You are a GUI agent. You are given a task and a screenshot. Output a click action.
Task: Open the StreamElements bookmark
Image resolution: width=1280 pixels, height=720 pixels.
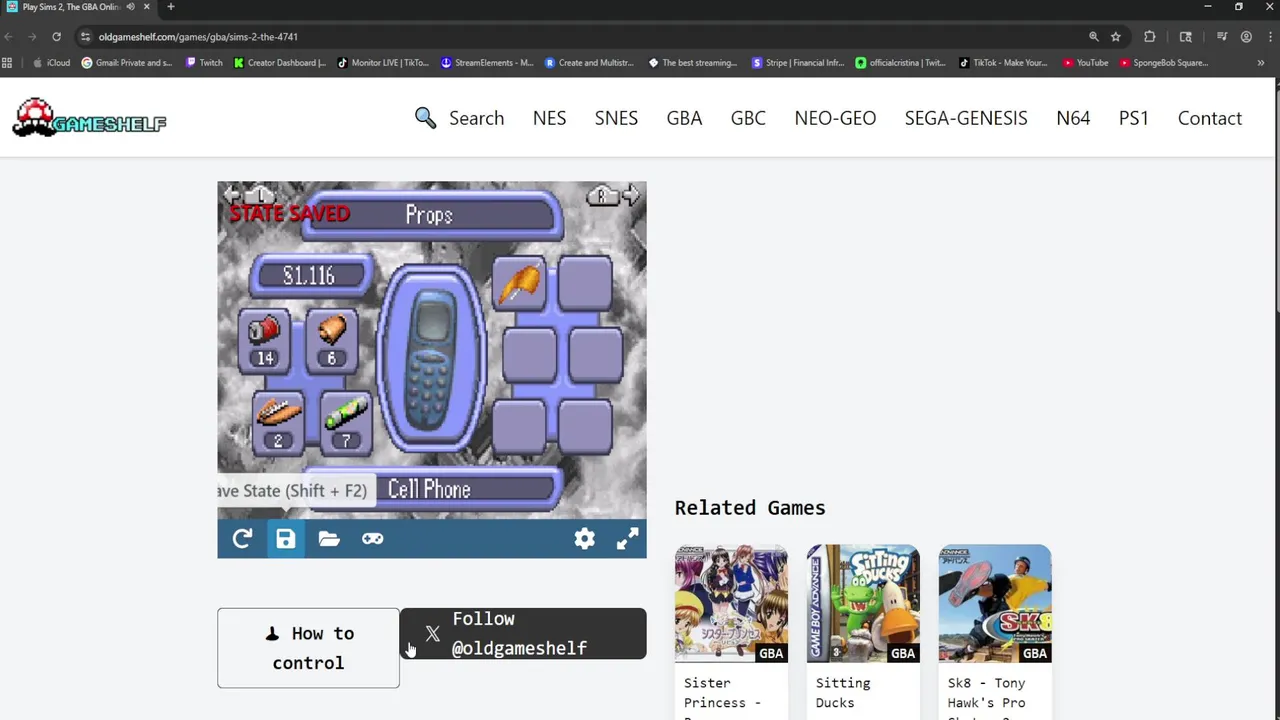tap(487, 63)
